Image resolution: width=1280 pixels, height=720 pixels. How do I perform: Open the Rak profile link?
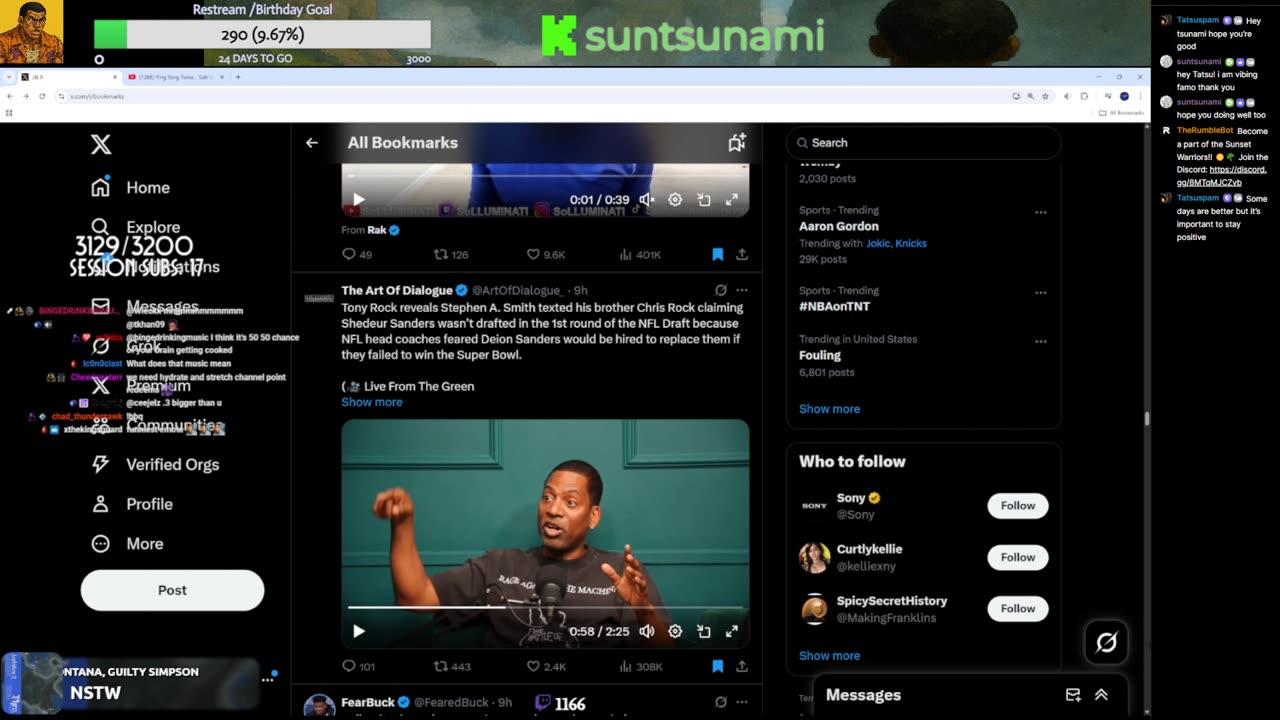[377, 230]
